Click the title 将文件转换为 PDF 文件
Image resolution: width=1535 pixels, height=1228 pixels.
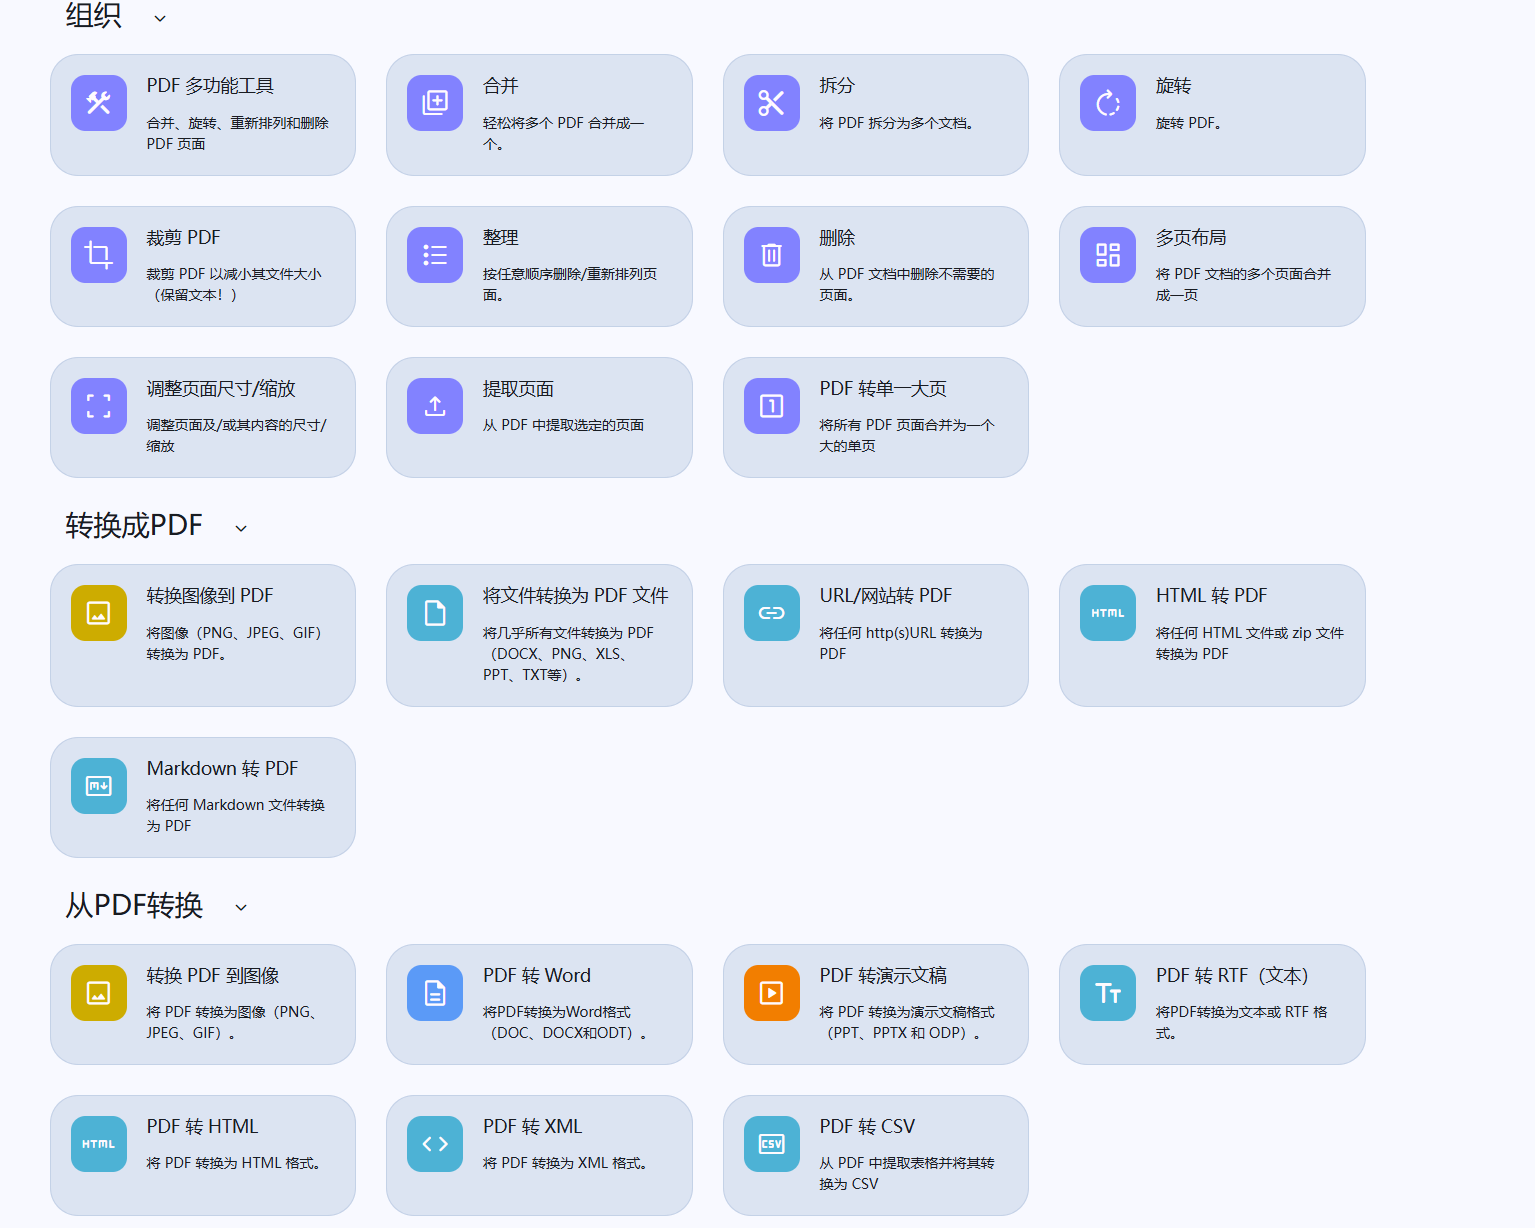click(576, 596)
